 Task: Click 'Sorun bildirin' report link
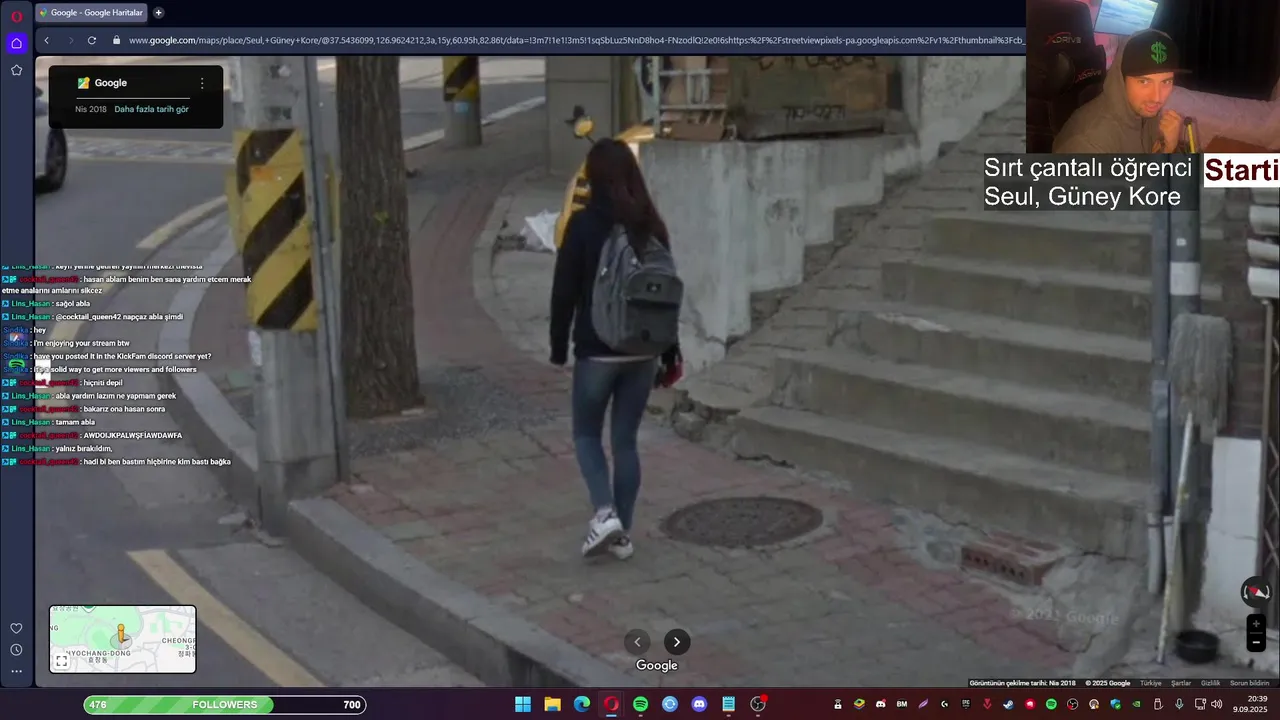[1249, 683]
